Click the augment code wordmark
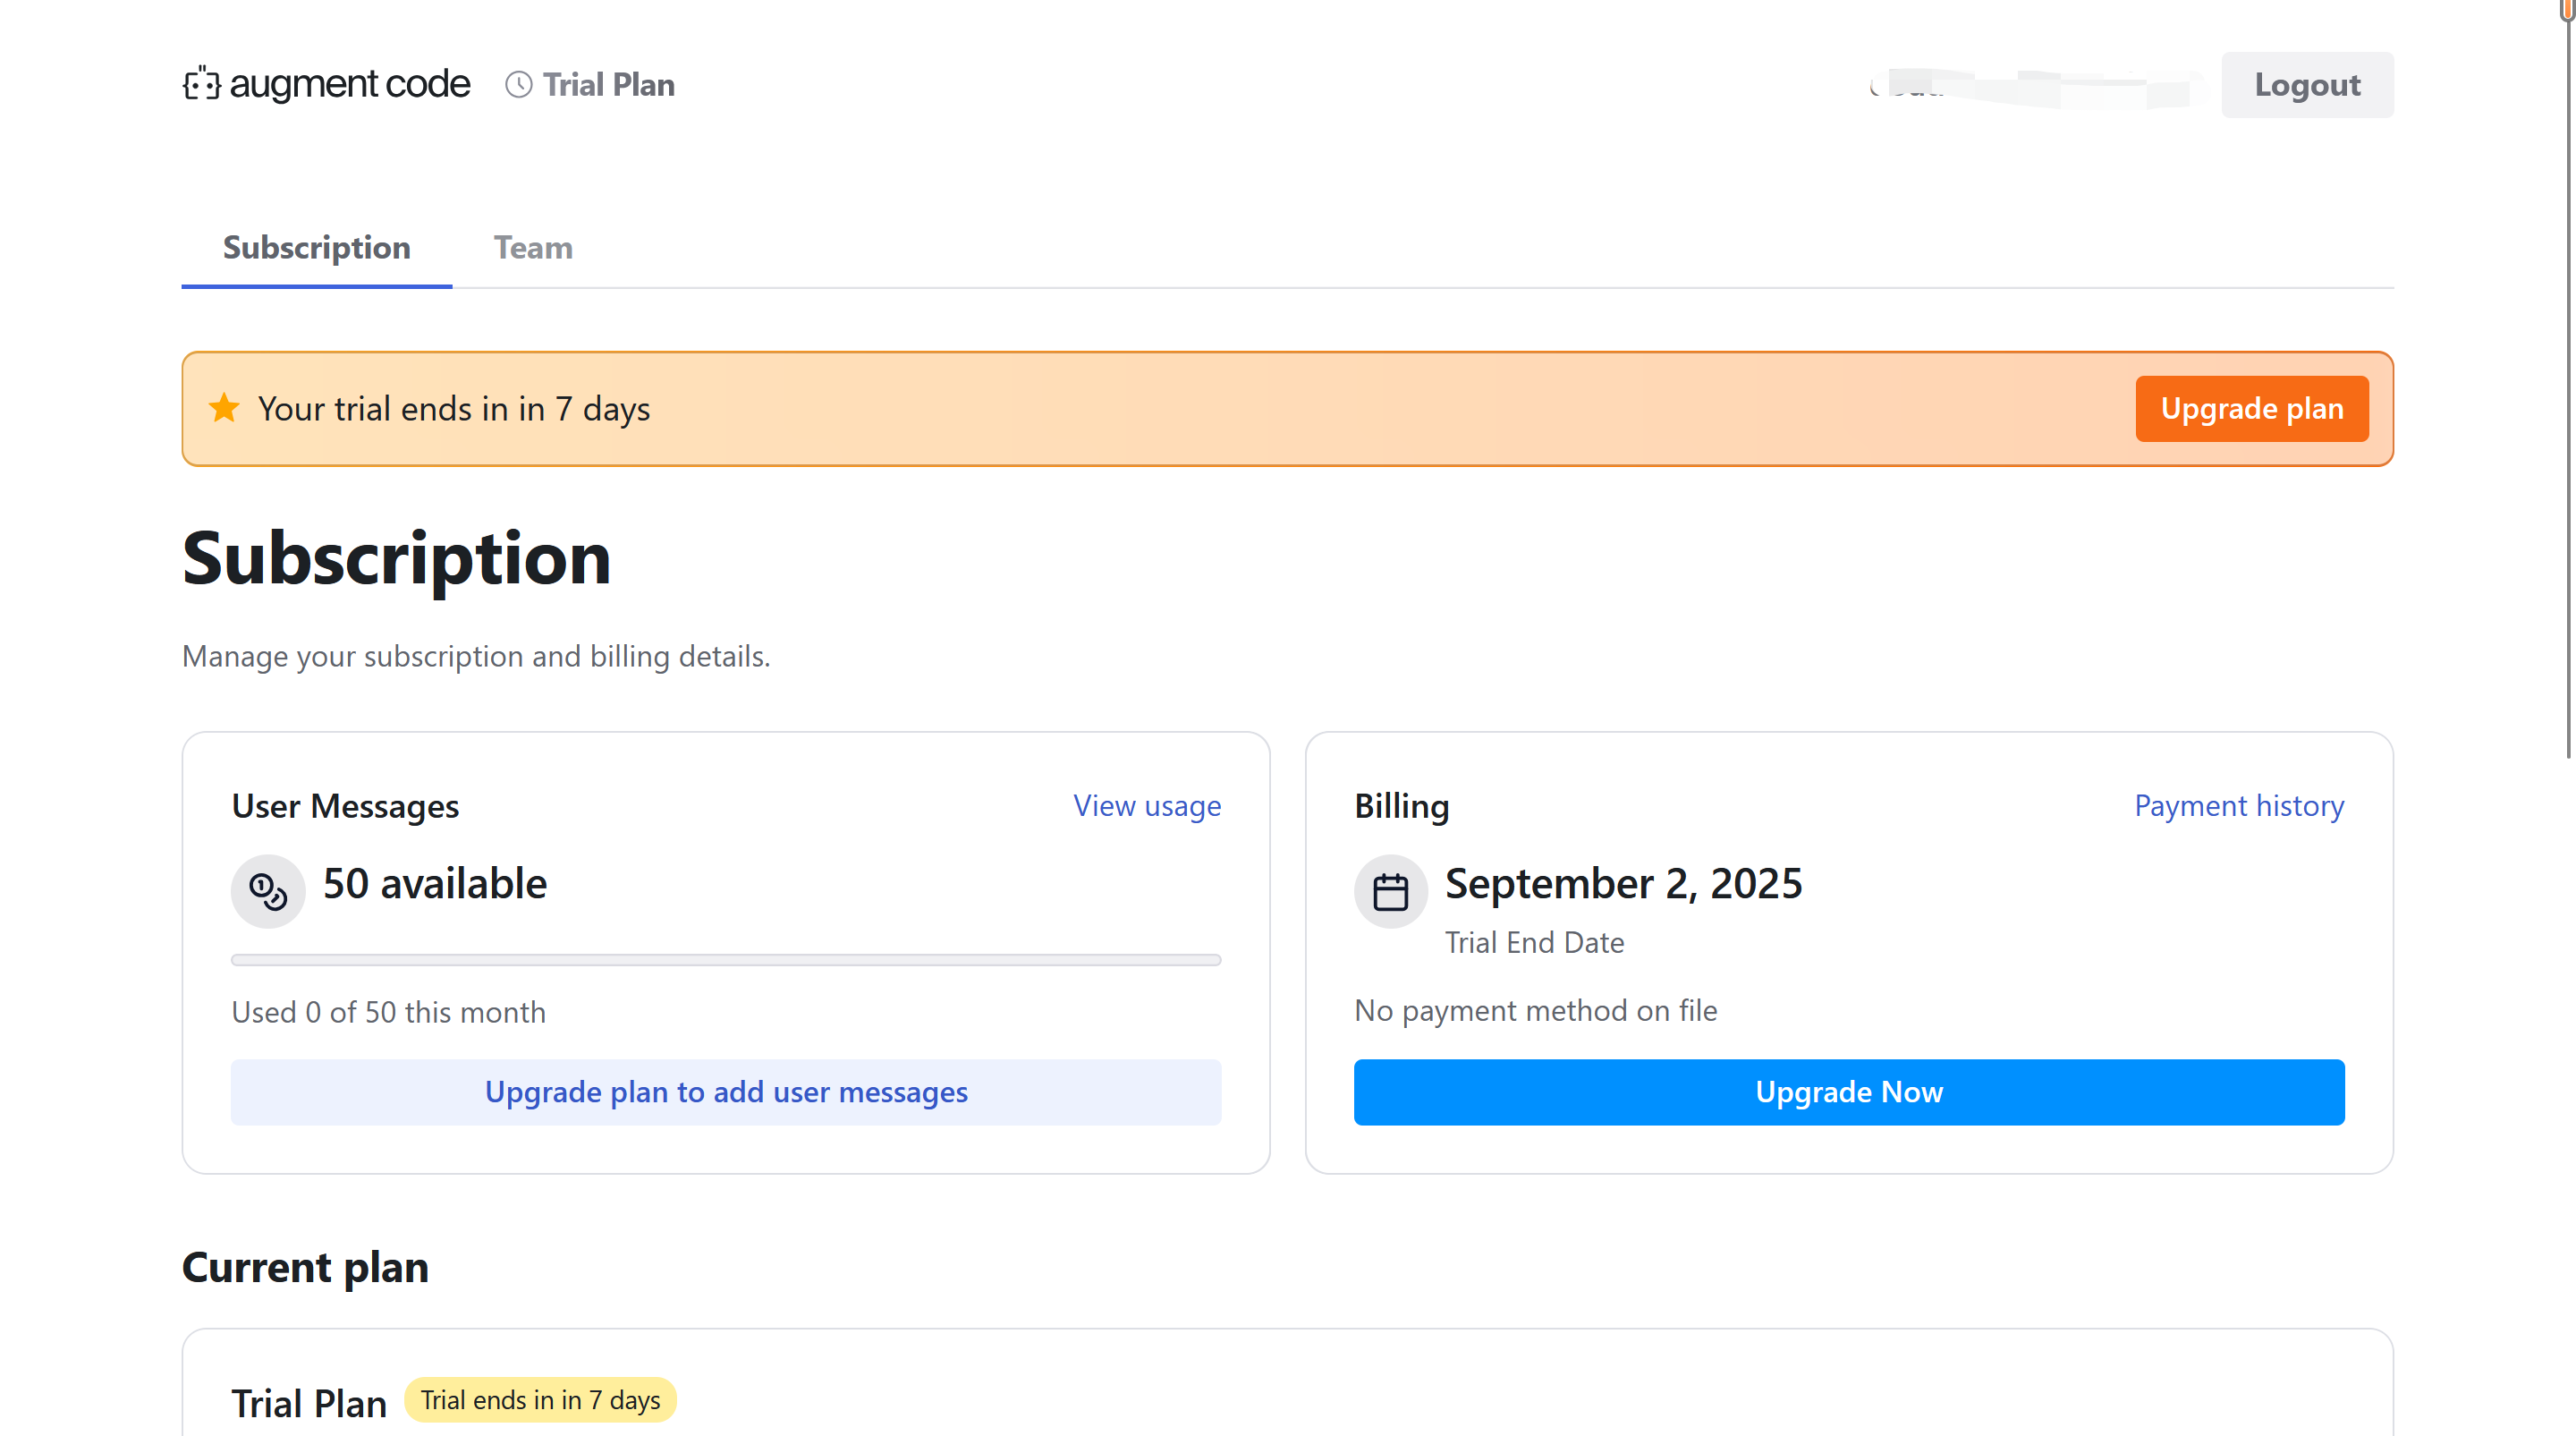The height and width of the screenshot is (1436, 2576). pos(349,84)
